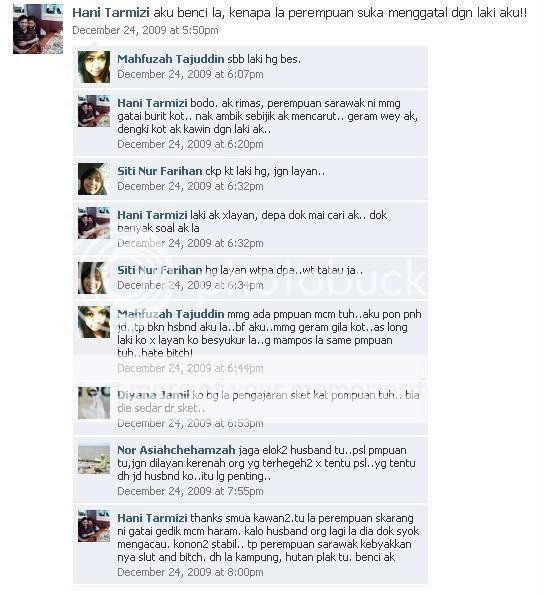Viewport: 544px width, 595px height.
Task: Click the original post's large profile picture
Action: pos(38,29)
